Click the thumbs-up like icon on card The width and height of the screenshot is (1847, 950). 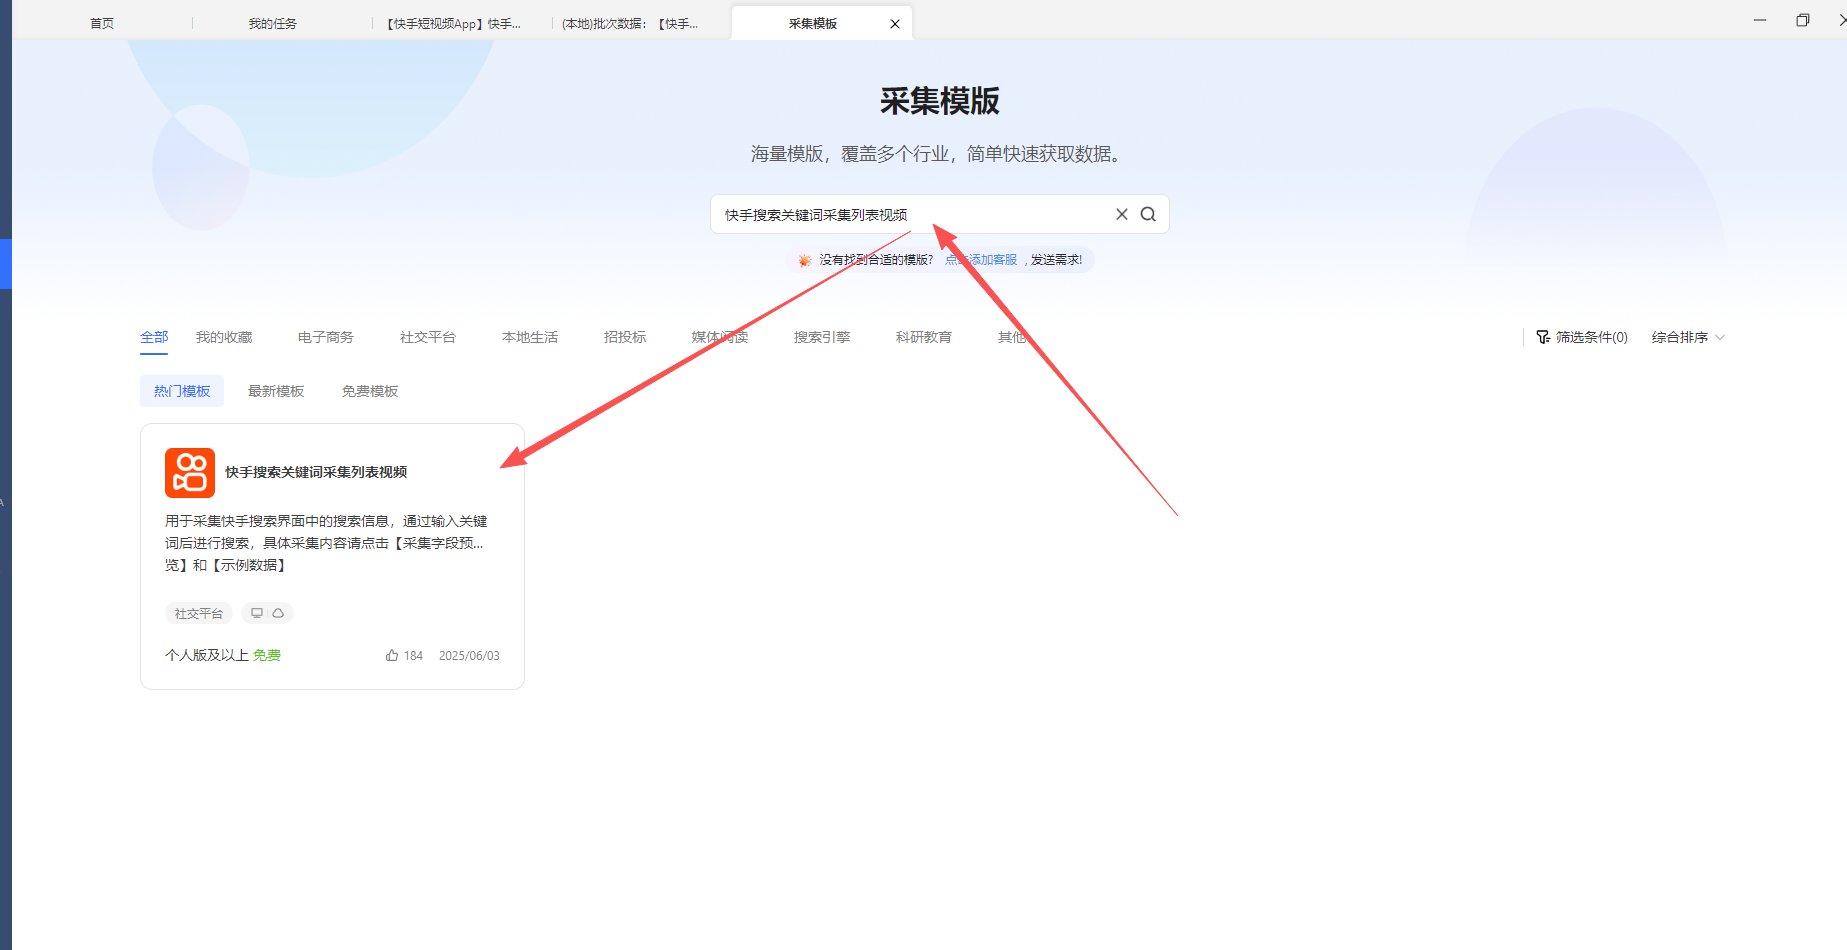tap(392, 656)
